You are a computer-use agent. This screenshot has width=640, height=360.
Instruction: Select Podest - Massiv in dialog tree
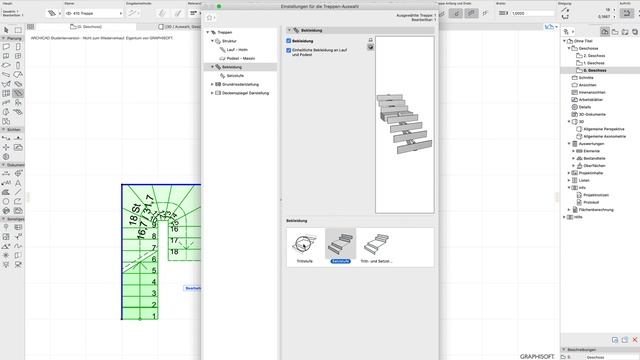point(240,58)
